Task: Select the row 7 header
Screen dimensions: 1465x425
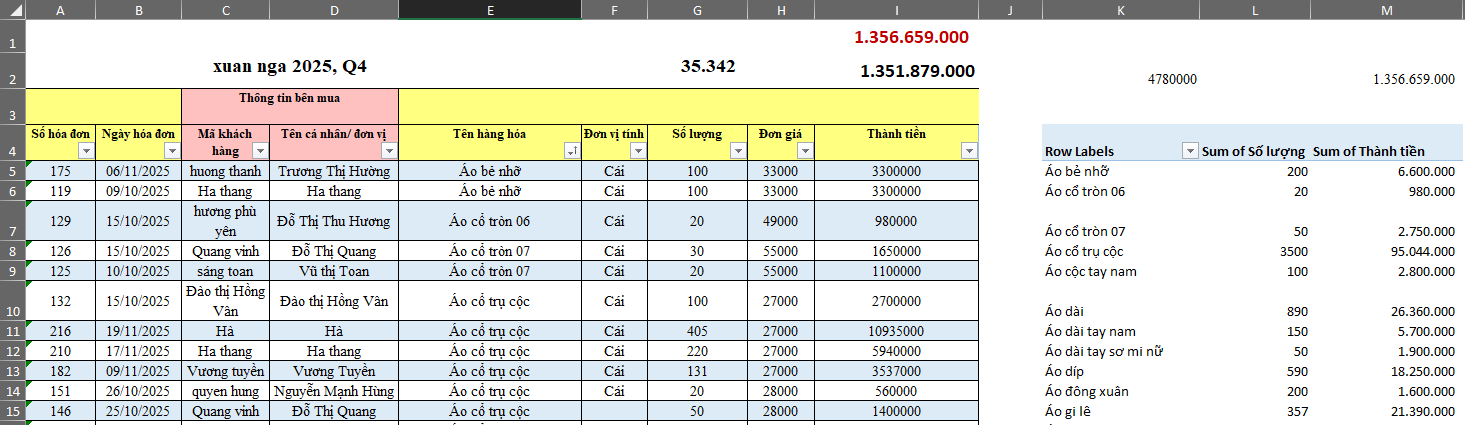Action: 12,221
